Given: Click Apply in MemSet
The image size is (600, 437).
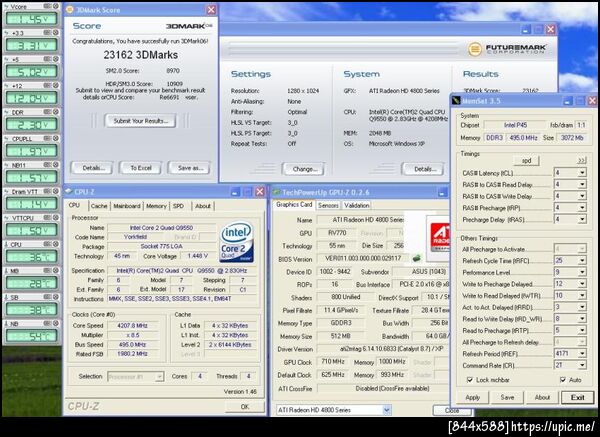Looking at the screenshot, I should pyautogui.click(x=473, y=397).
